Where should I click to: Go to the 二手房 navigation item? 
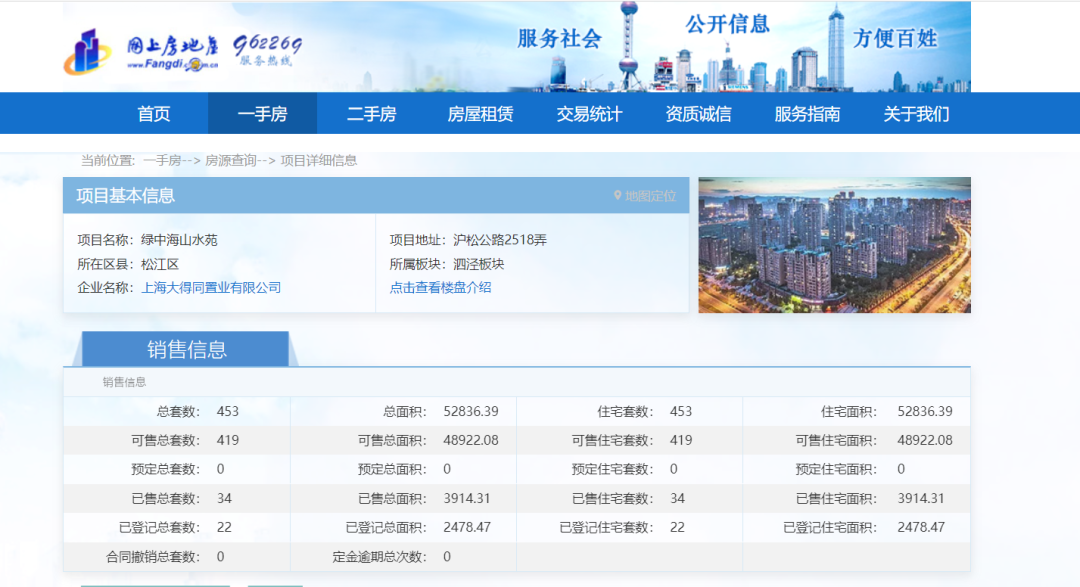click(371, 114)
